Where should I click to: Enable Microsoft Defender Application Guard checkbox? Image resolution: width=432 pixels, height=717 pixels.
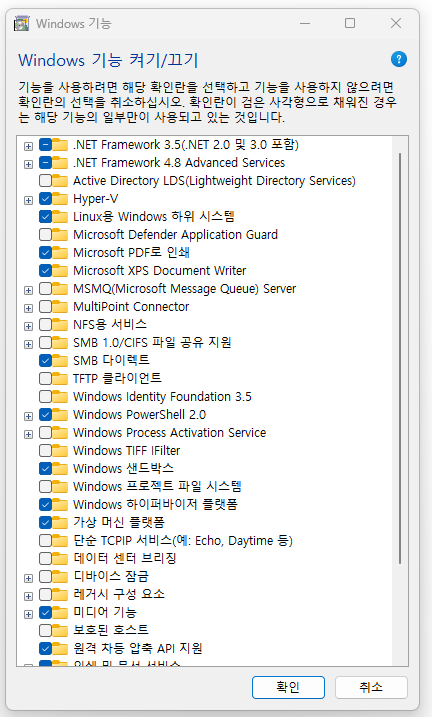(45, 235)
